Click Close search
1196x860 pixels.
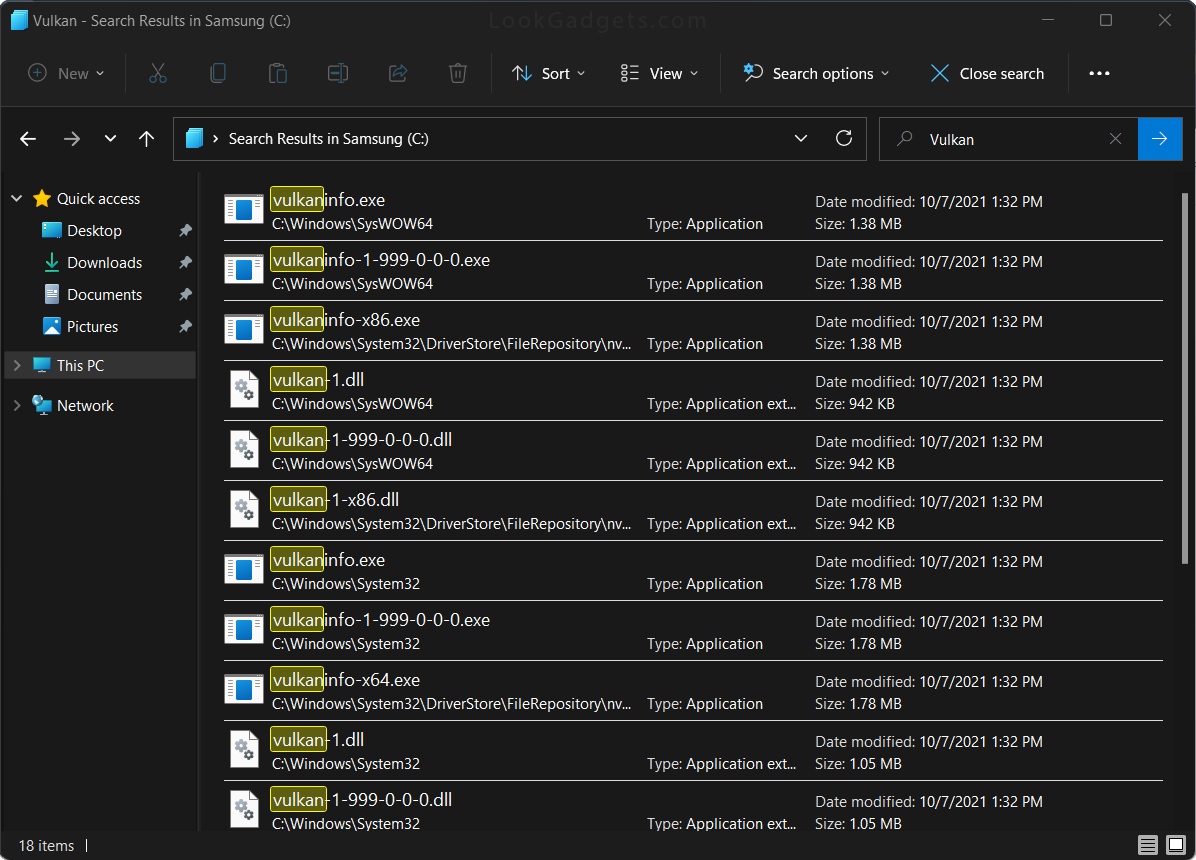tap(986, 73)
